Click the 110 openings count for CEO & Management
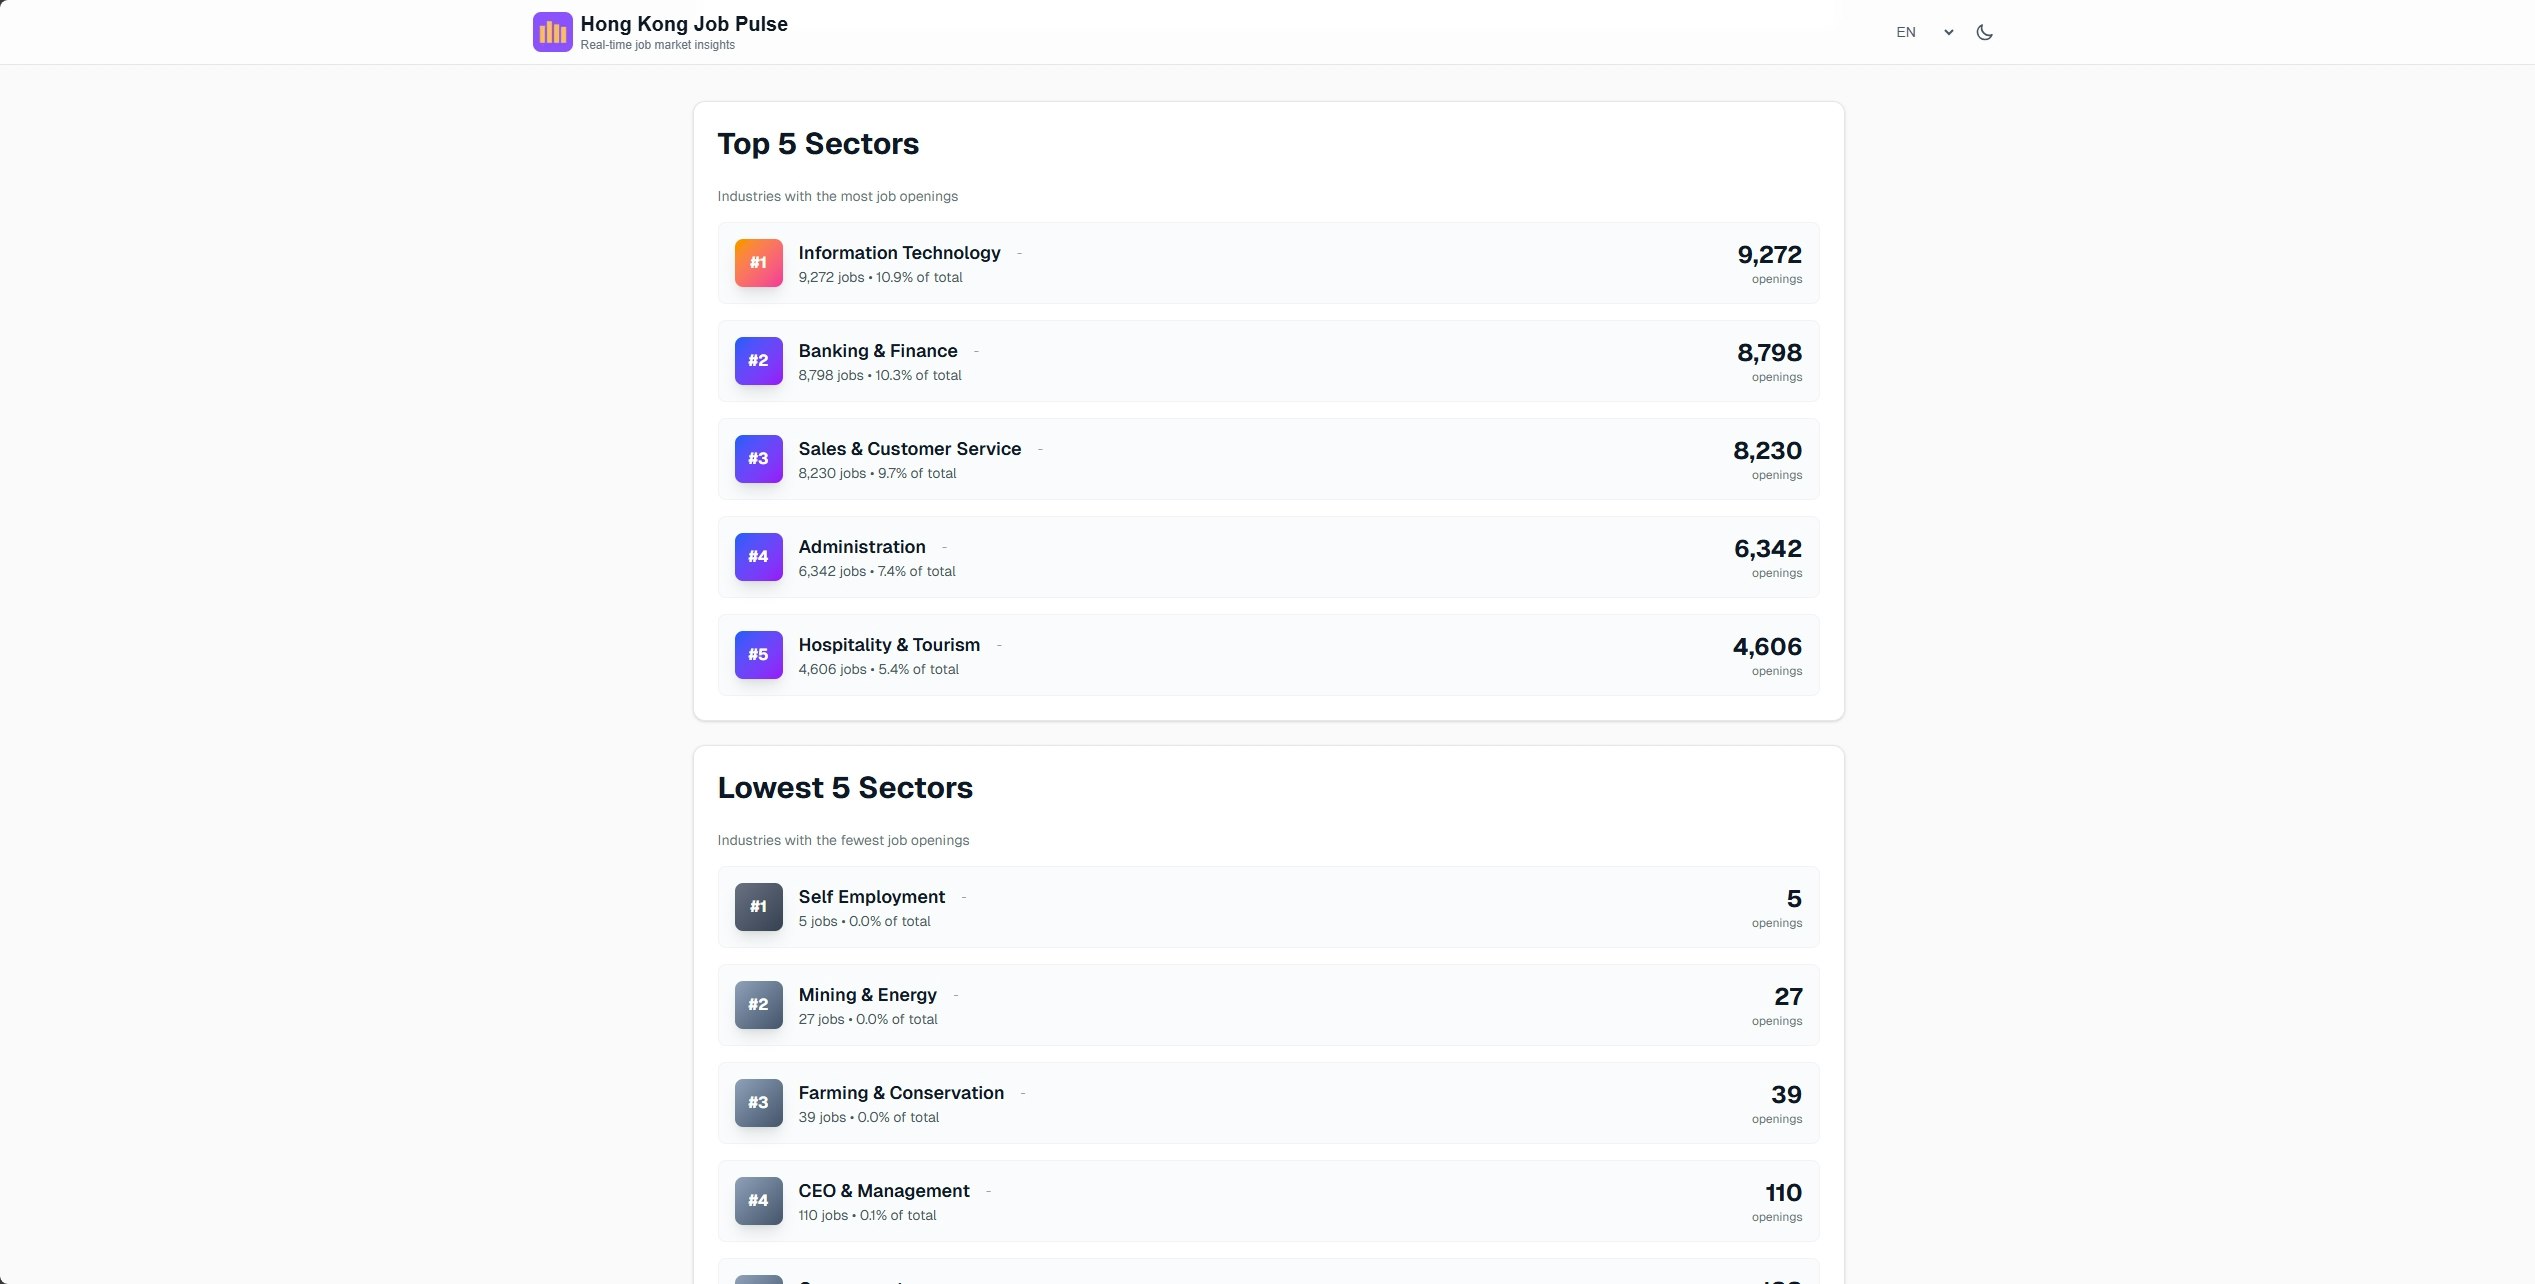 coord(1783,1193)
